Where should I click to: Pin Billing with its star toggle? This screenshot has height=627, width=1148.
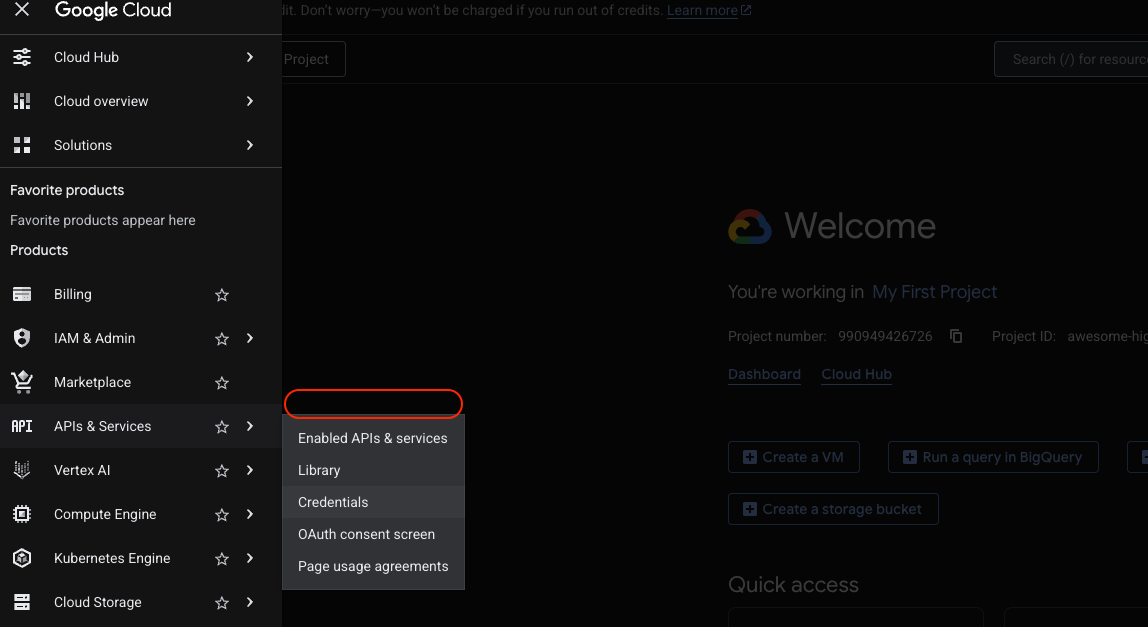point(222,295)
